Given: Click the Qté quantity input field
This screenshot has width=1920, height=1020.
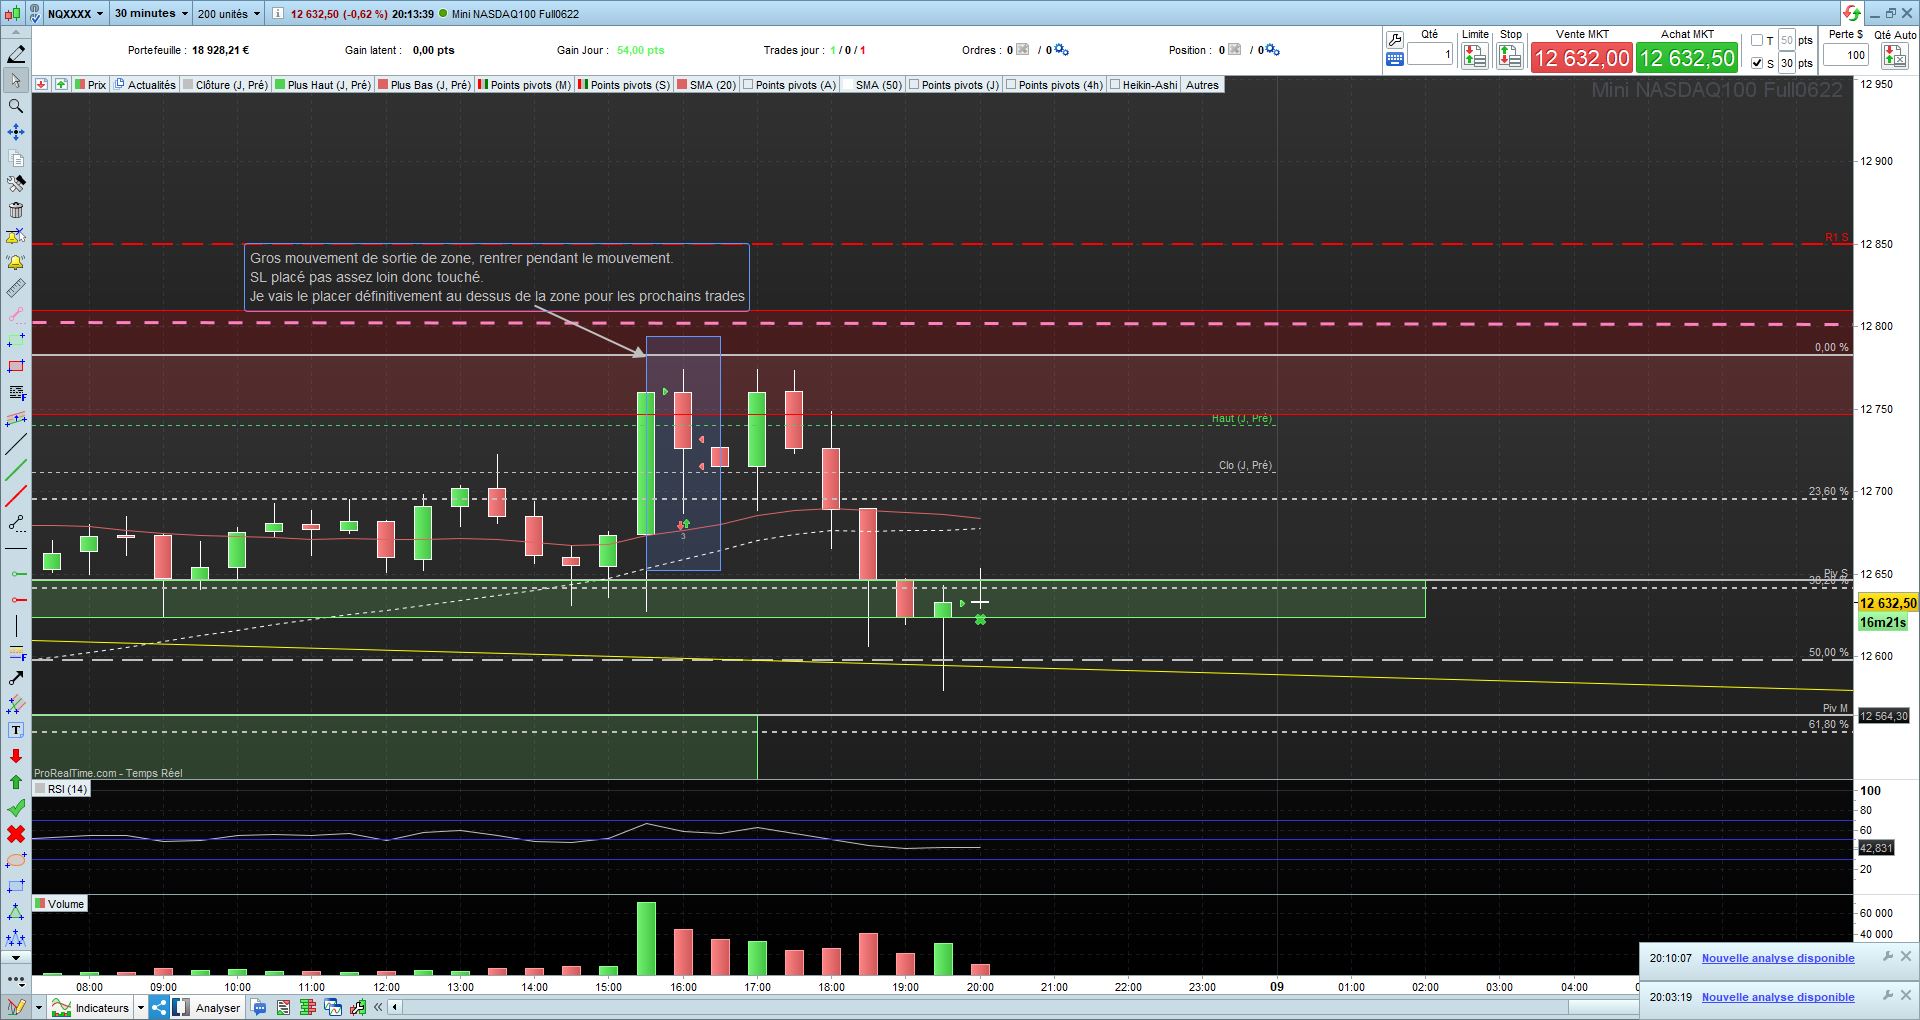Looking at the screenshot, I should (x=1430, y=55).
